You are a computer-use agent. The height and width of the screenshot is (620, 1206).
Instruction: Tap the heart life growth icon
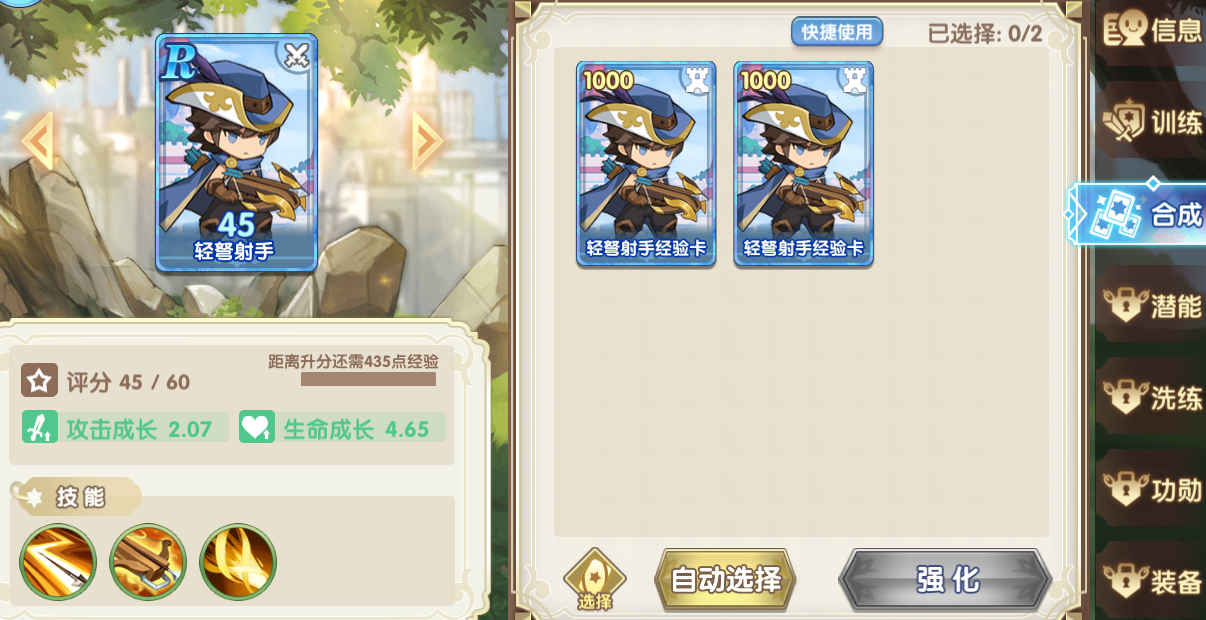pos(256,428)
